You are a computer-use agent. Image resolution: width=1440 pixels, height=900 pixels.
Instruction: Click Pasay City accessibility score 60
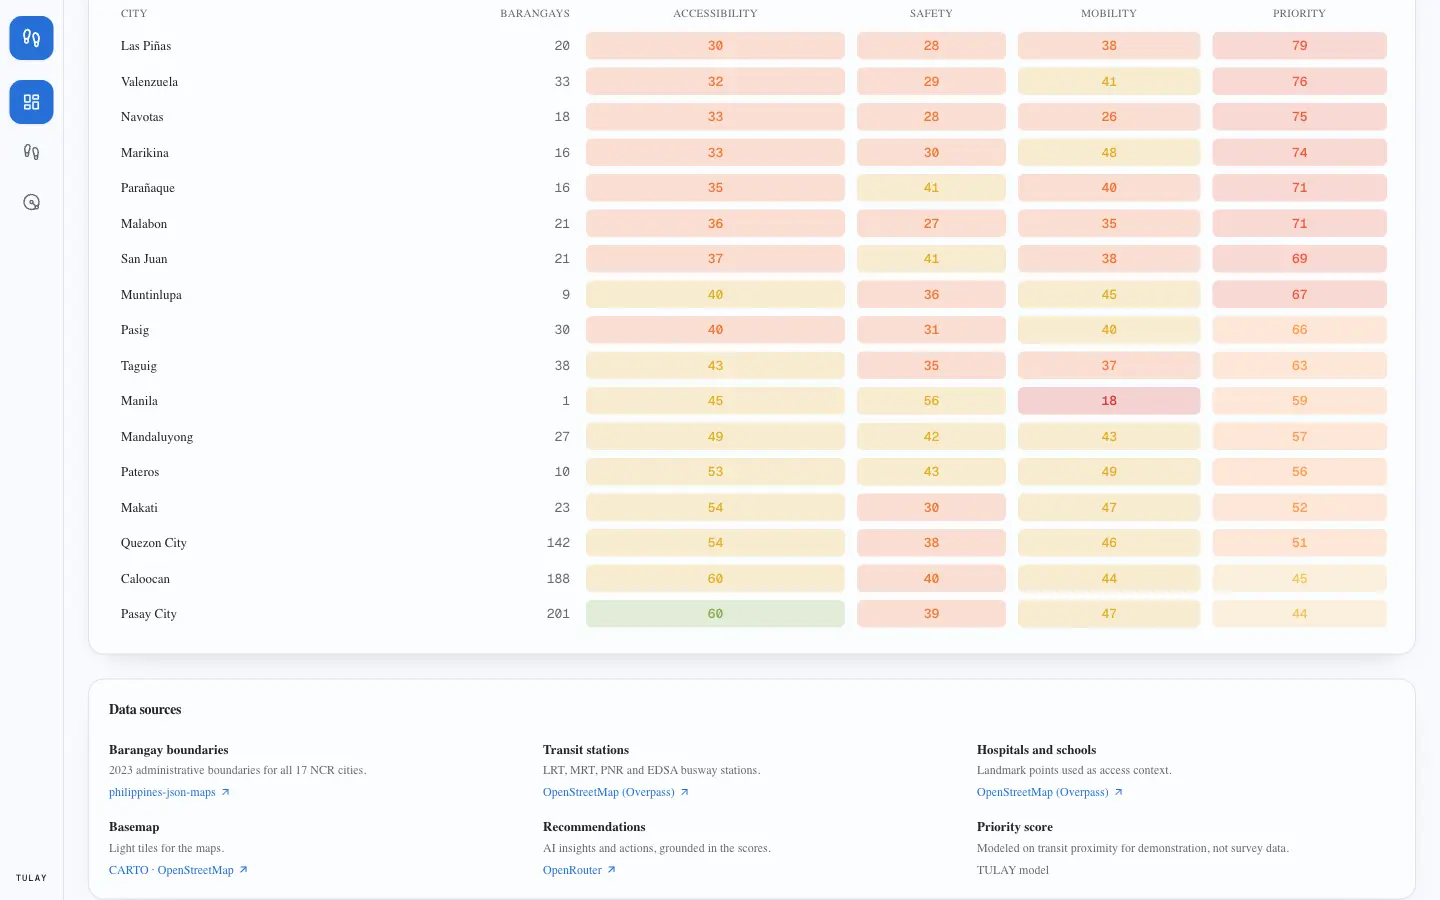tap(715, 614)
